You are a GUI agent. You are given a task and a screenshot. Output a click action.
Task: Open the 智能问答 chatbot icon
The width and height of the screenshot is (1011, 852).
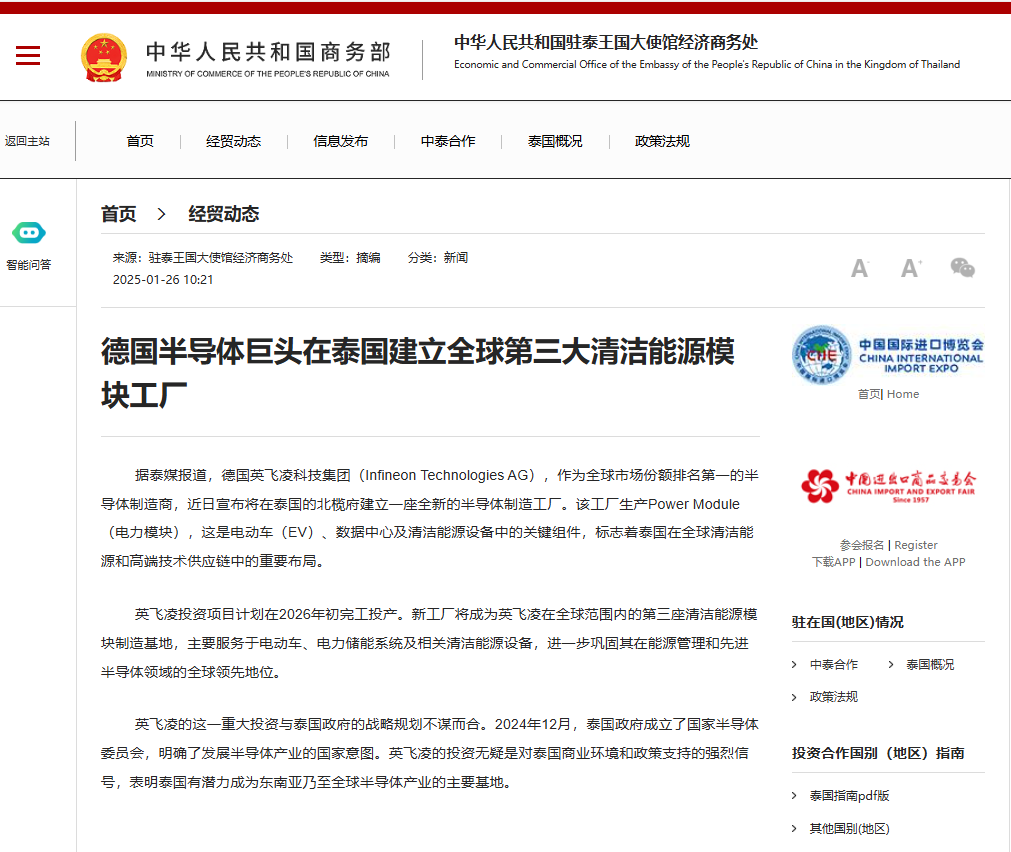[28, 233]
